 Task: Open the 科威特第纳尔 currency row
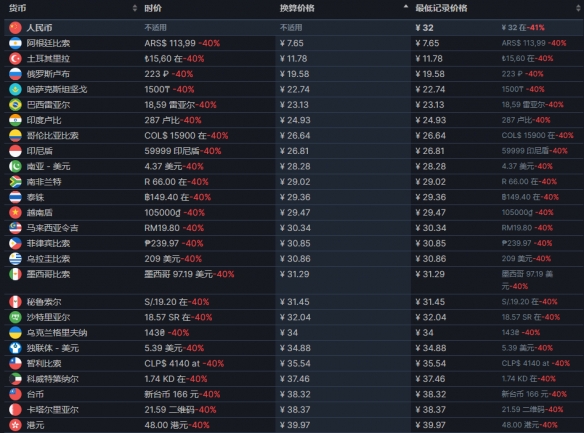(292, 379)
